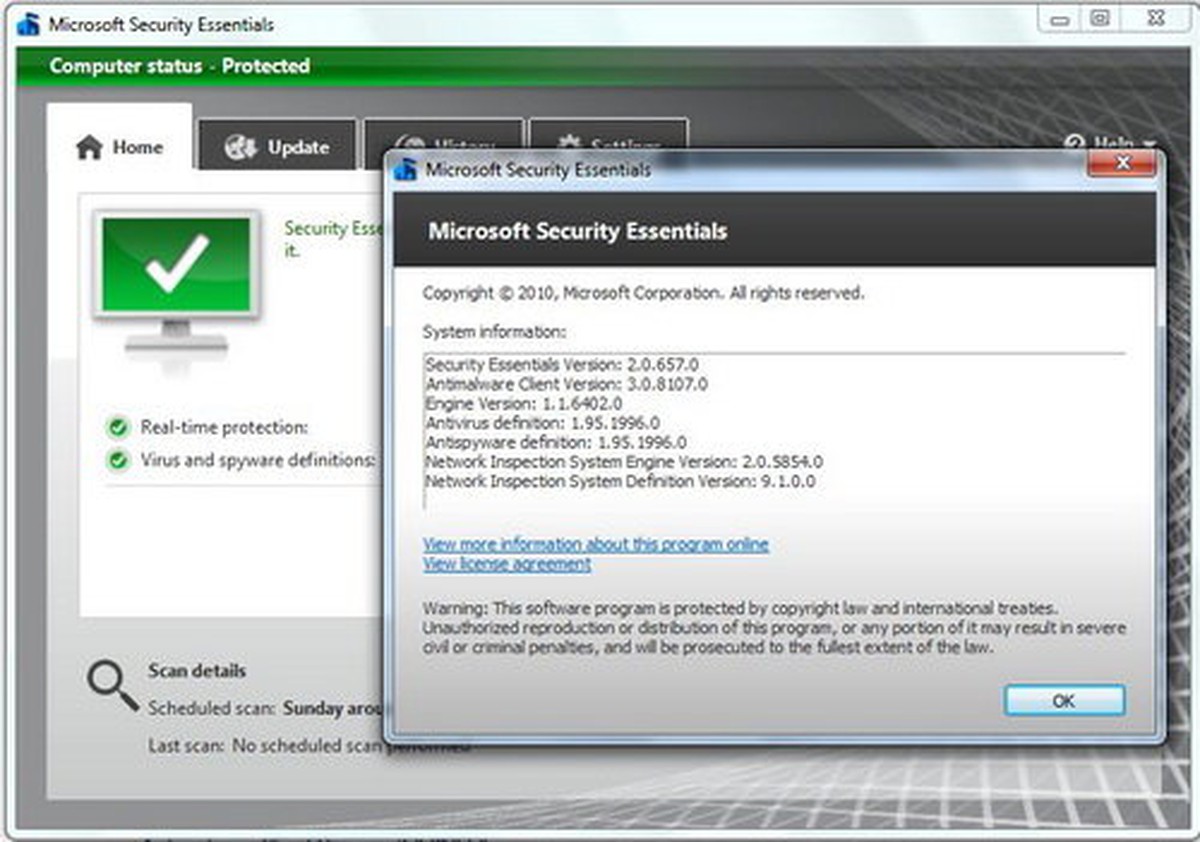Click the About dialog title bar app icon
Viewport: 1200px width, 842px height.
coord(406,170)
